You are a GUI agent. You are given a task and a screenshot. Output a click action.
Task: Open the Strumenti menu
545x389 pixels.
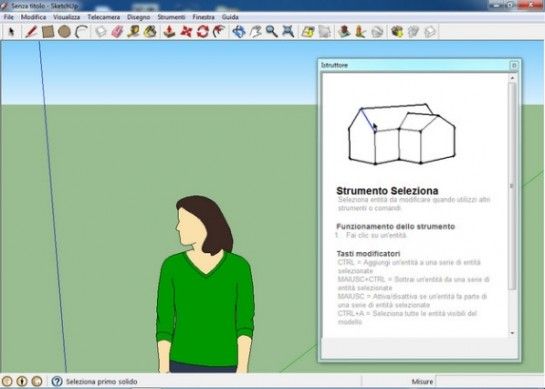pyautogui.click(x=171, y=17)
